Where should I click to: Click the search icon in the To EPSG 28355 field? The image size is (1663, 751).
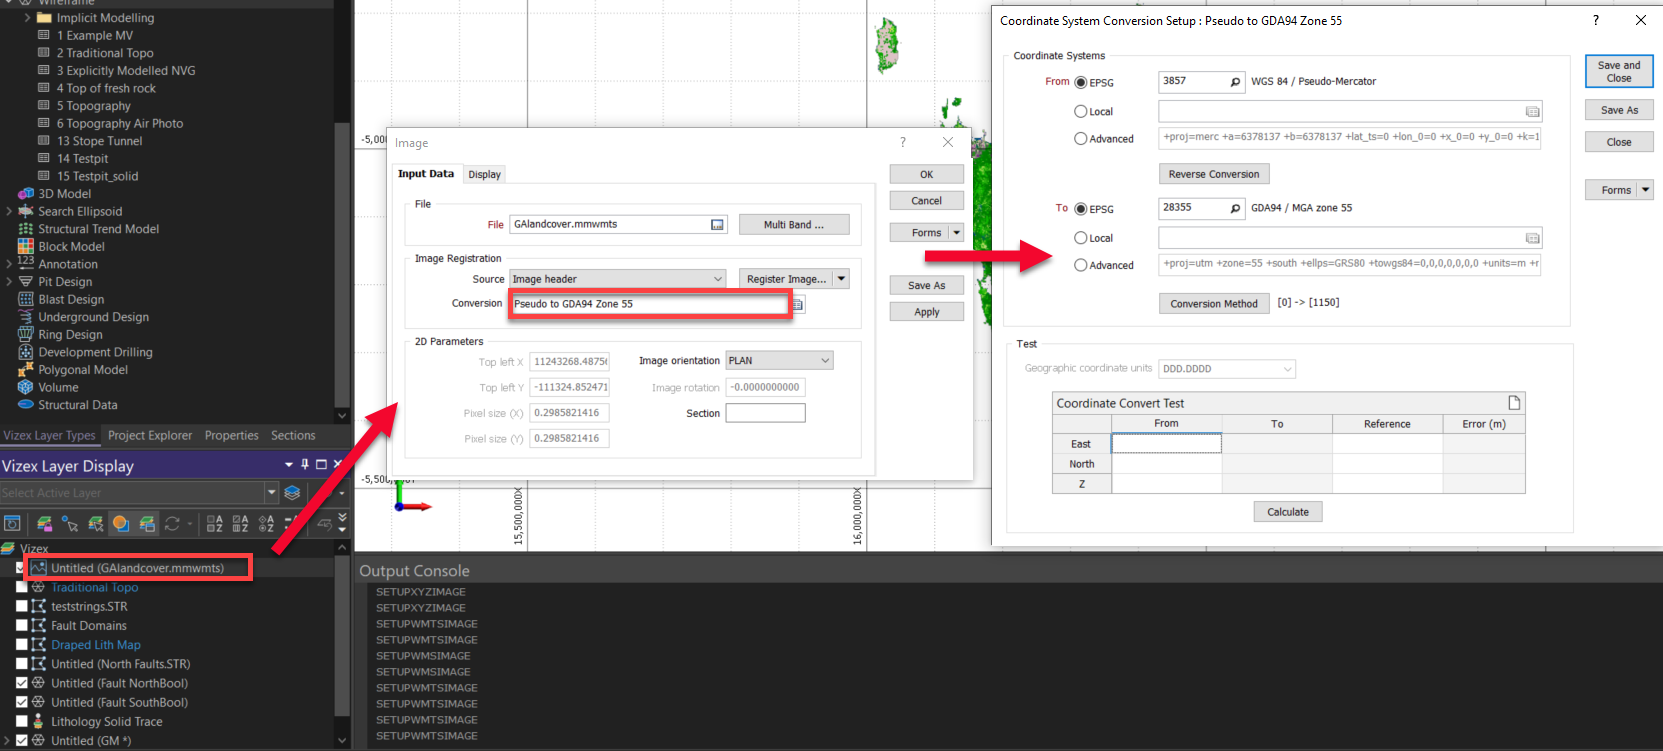[x=1235, y=209]
